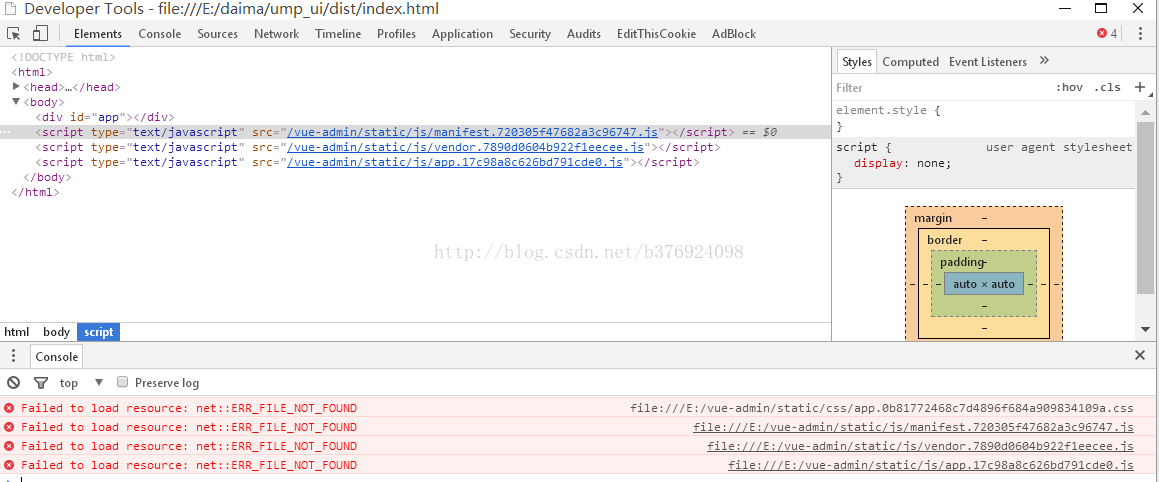
Task: Open the AdBlock tab
Action: pos(734,33)
